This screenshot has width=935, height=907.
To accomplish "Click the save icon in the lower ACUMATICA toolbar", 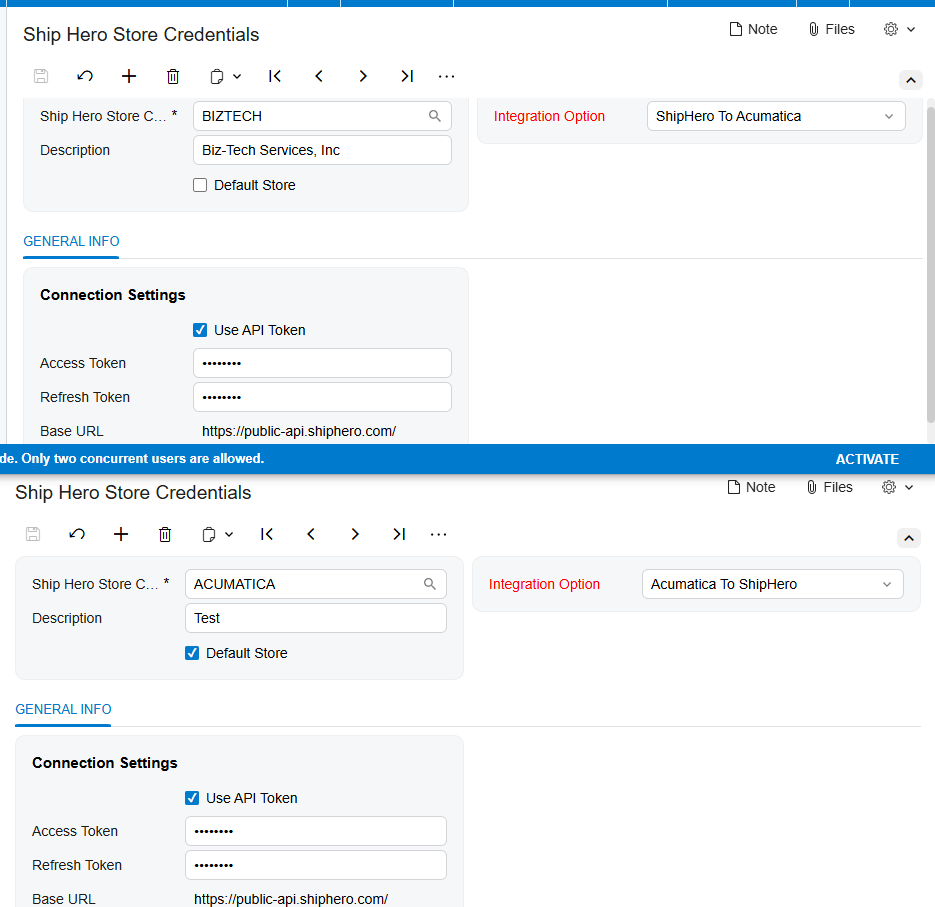I will point(33,534).
